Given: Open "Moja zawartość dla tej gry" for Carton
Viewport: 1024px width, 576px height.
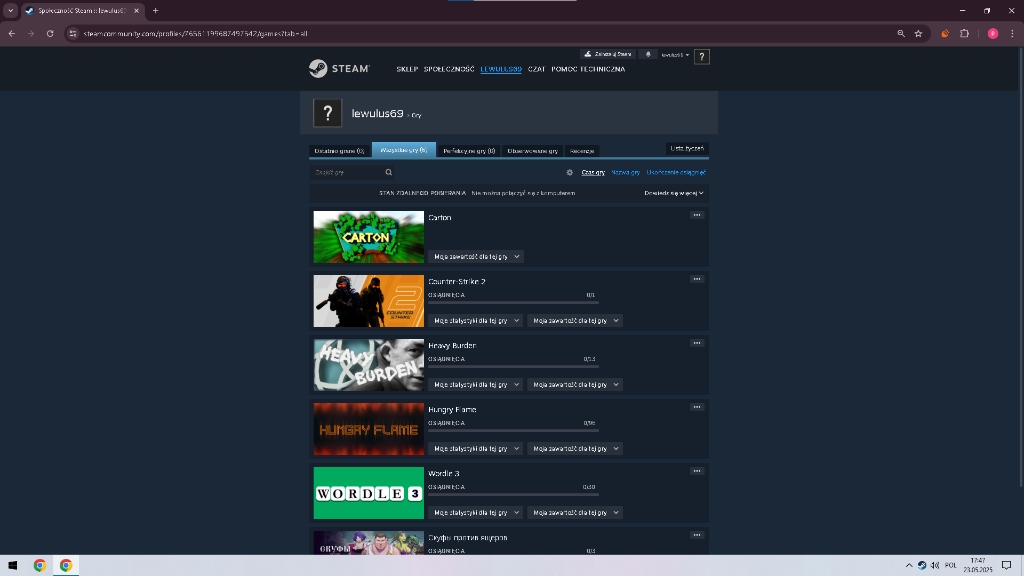Looking at the screenshot, I should pyautogui.click(x=474, y=256).
